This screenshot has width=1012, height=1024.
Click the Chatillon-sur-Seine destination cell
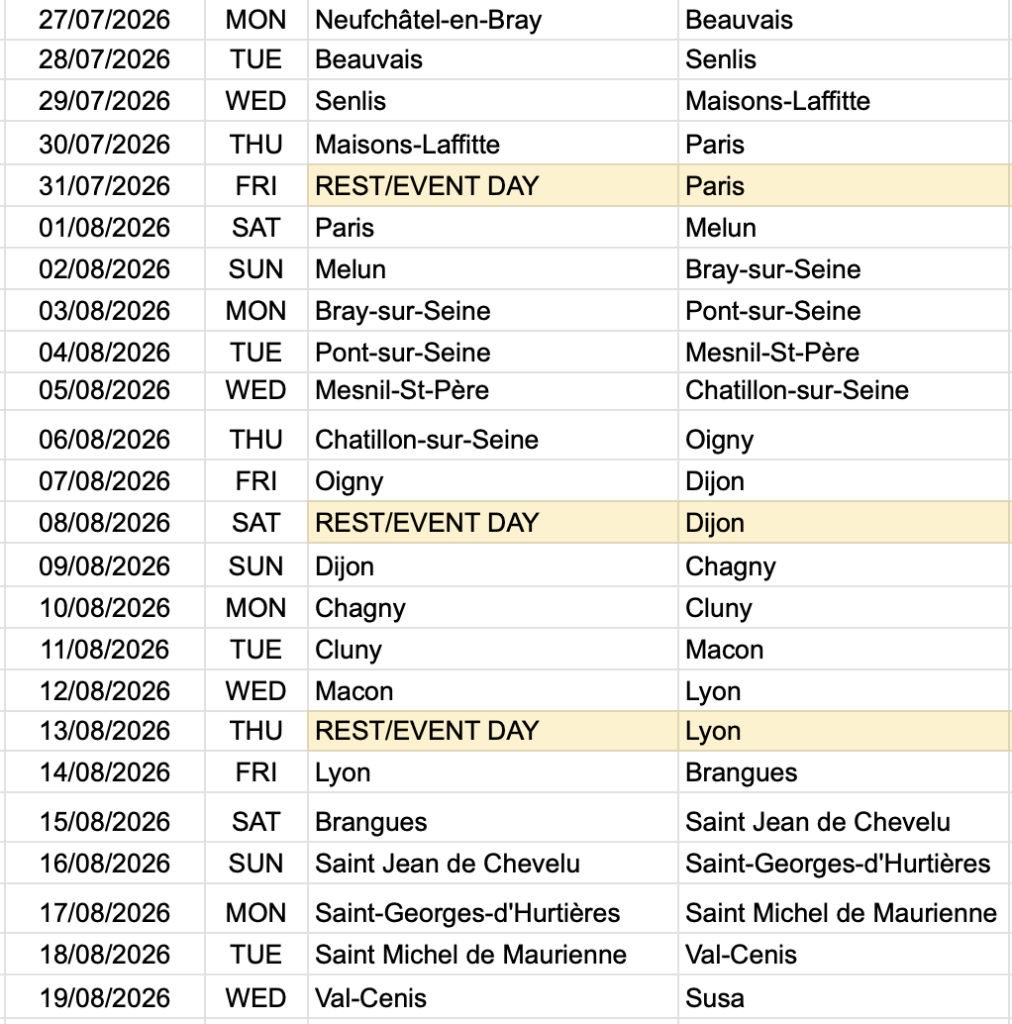click(845, 391)
